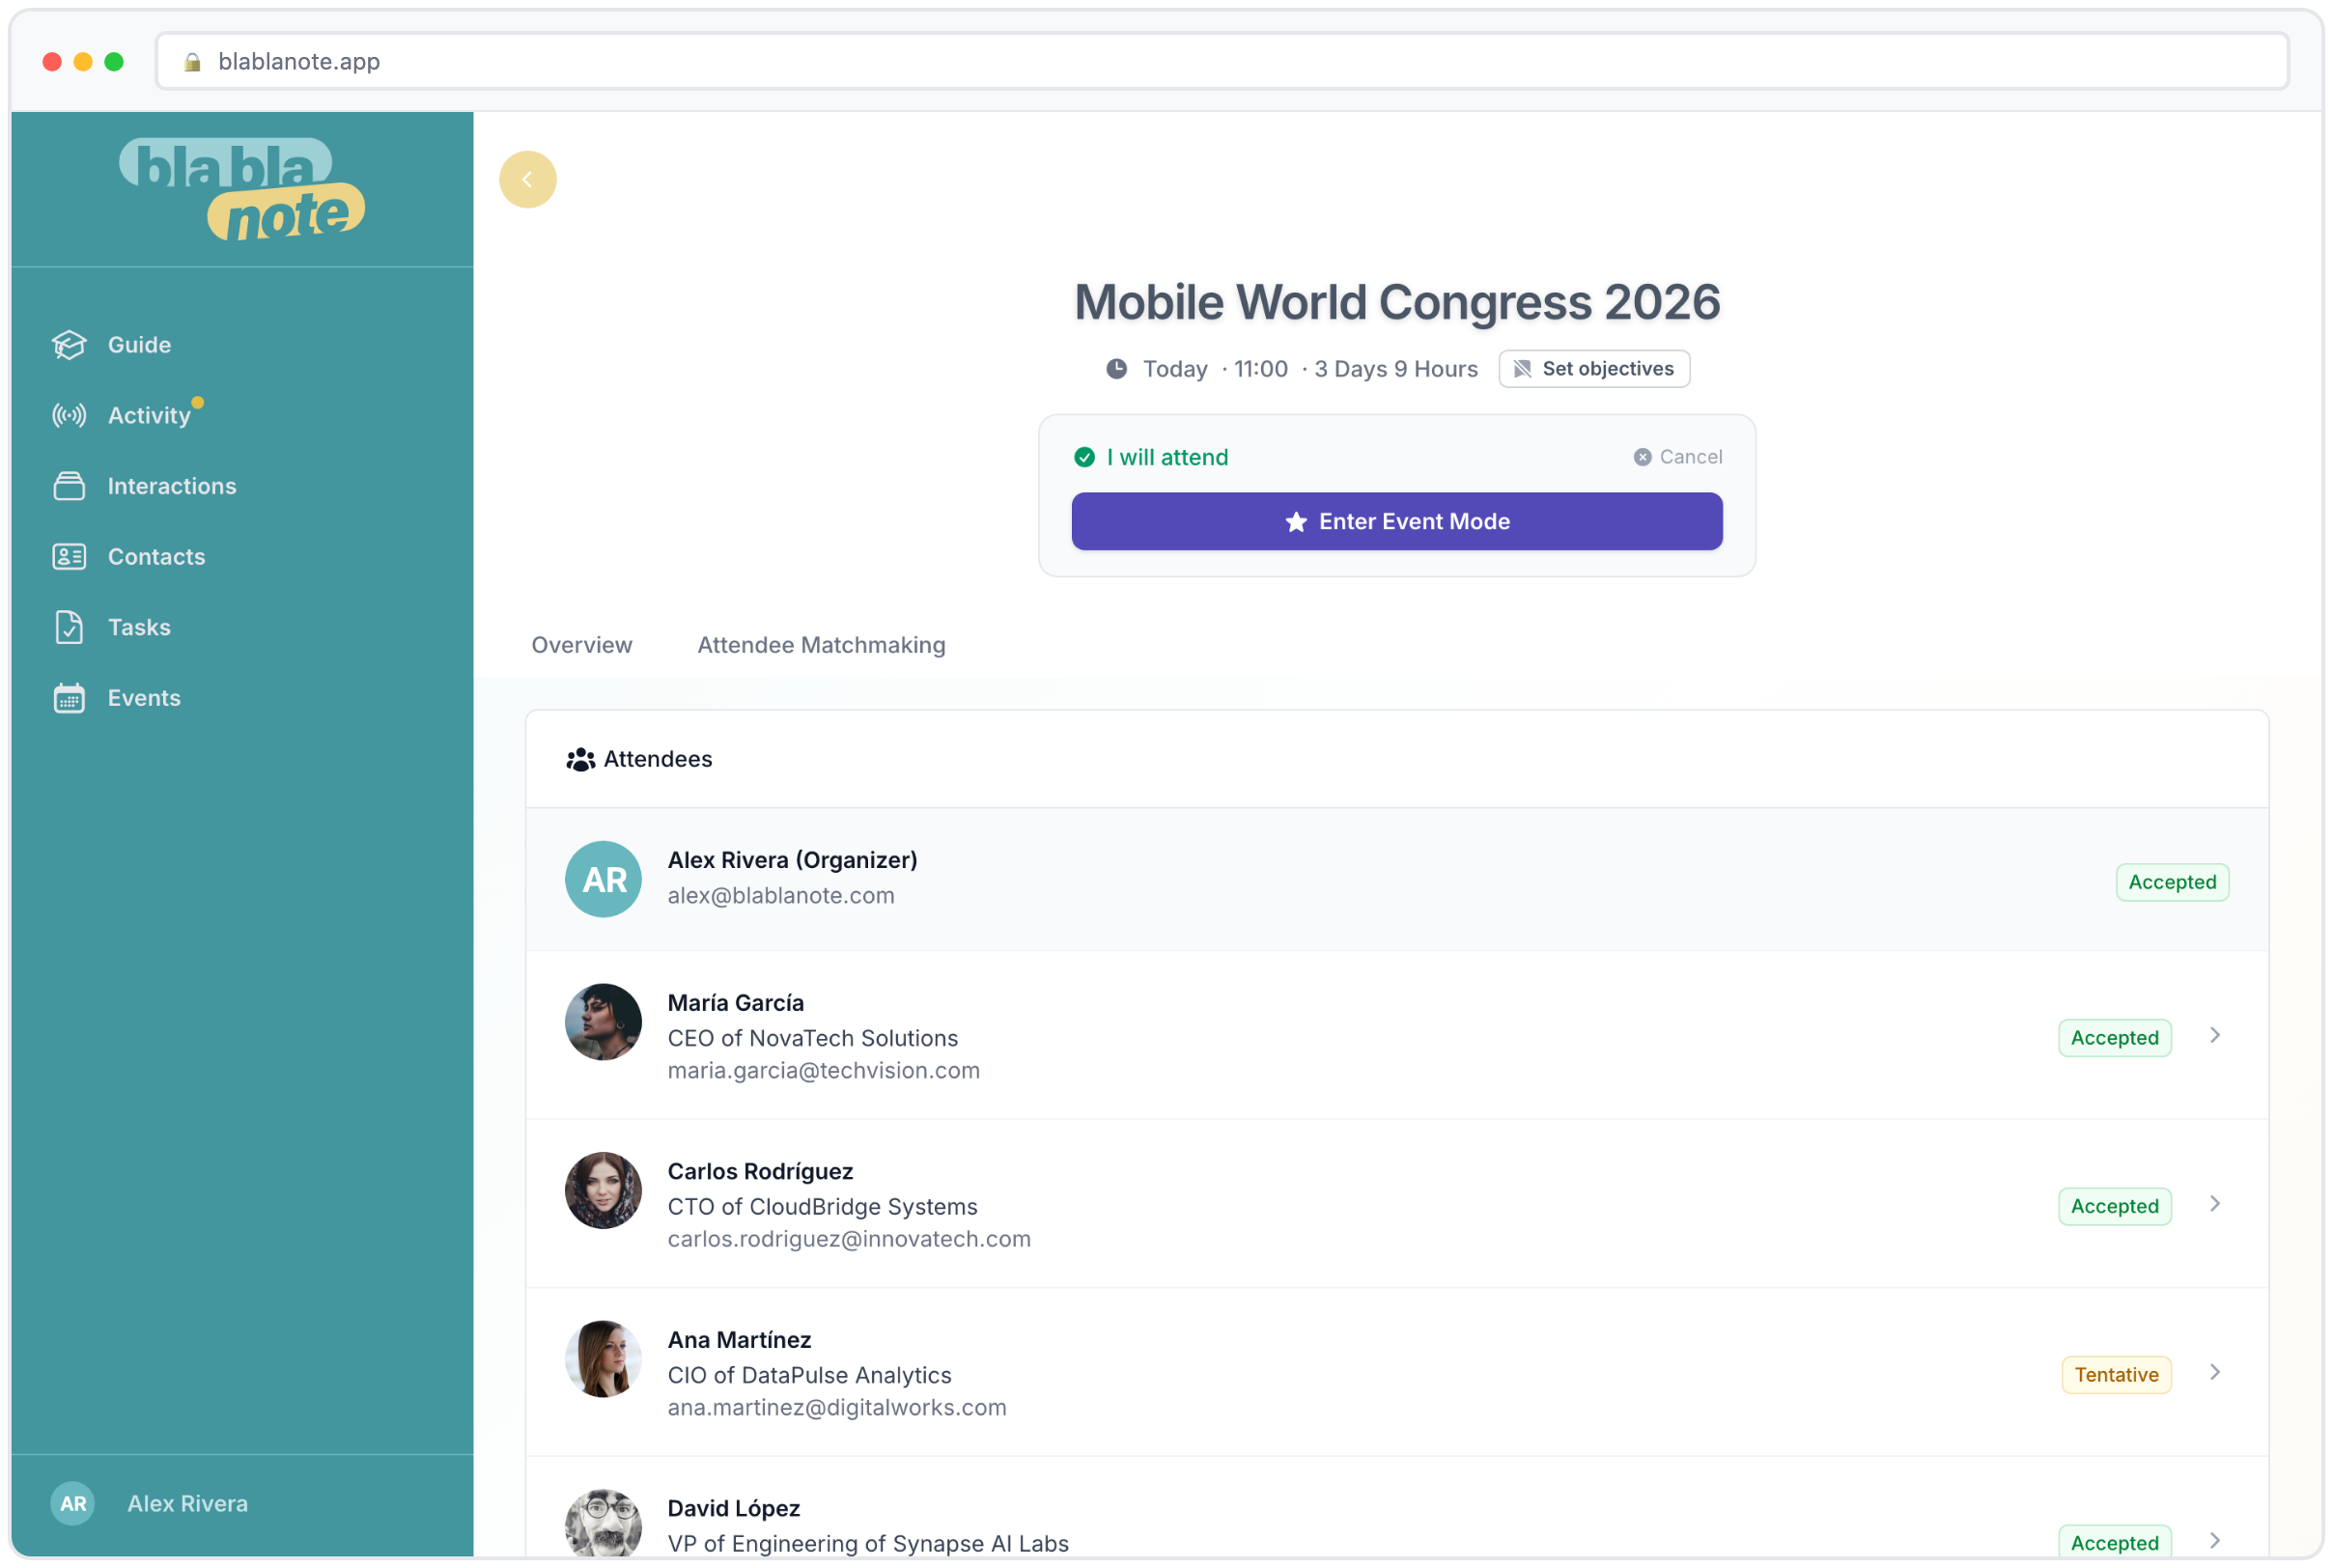Open Interactions from the sidebar
This screenshot has height=1568, width=2333.
171,486
